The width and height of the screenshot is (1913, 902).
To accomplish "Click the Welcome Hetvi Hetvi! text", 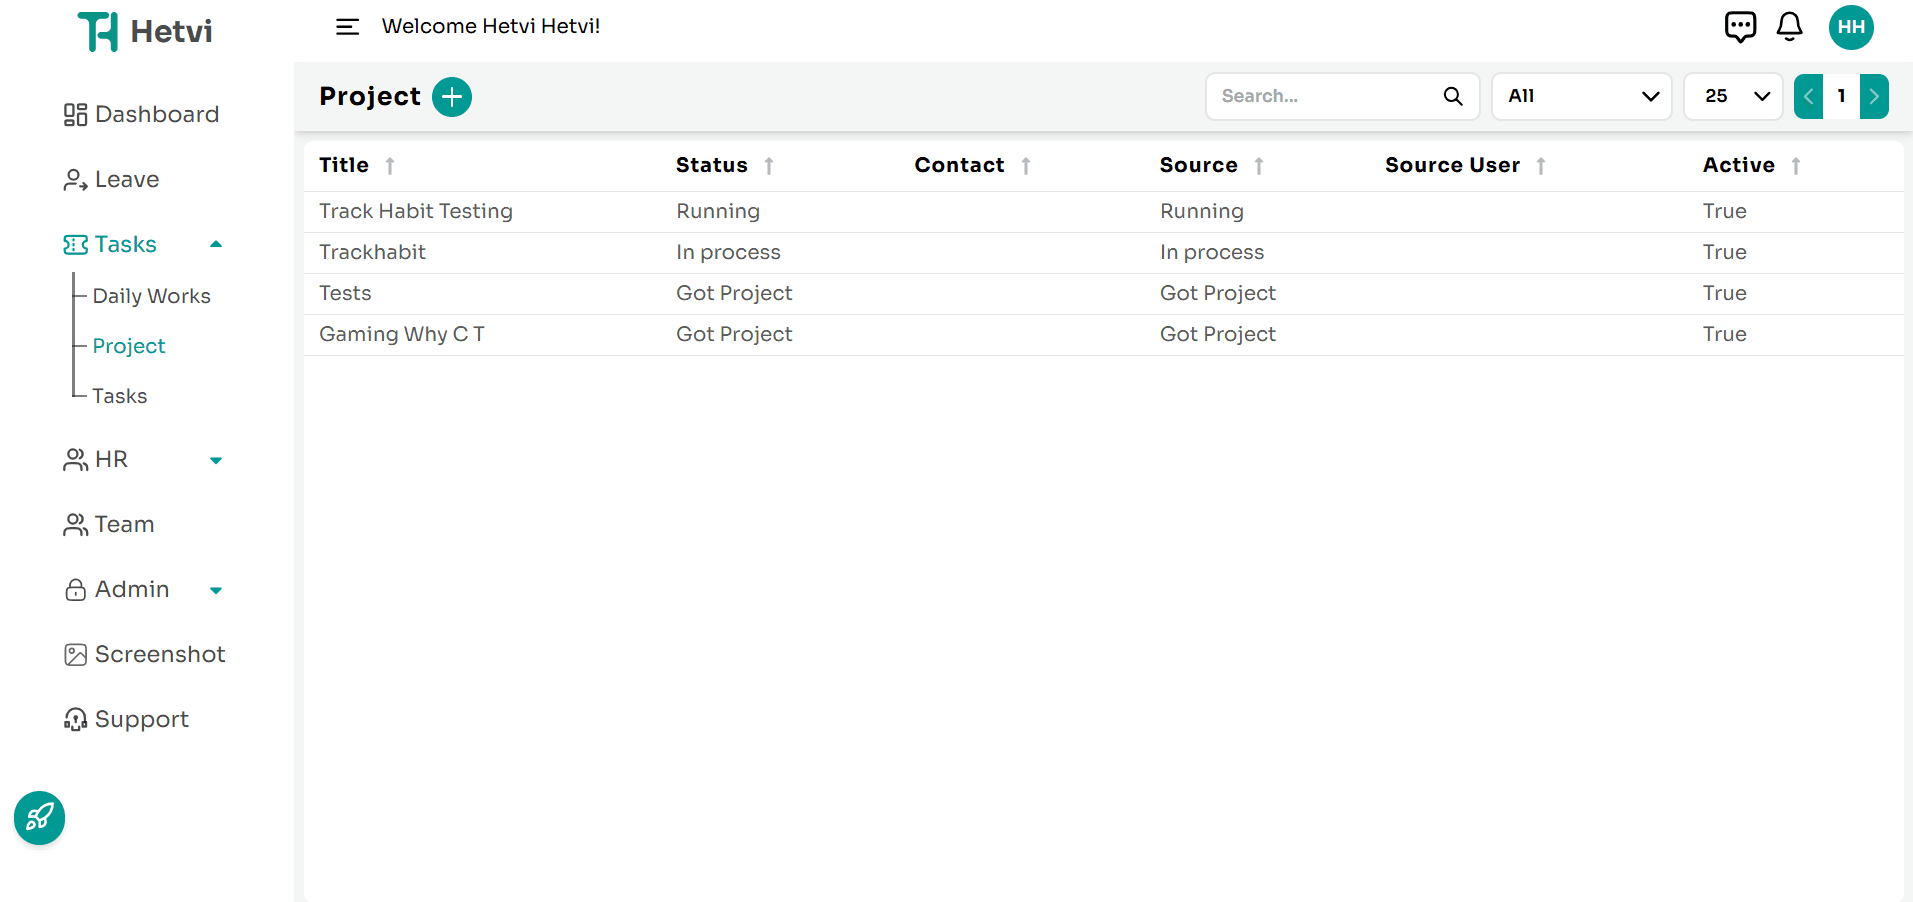I will click(x=491, y=27).
